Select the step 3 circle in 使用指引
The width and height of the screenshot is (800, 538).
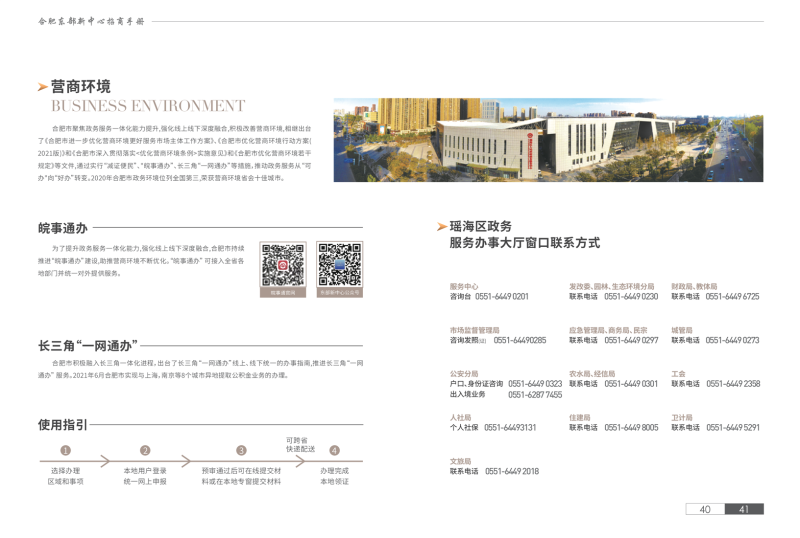(x=241, y=451)
